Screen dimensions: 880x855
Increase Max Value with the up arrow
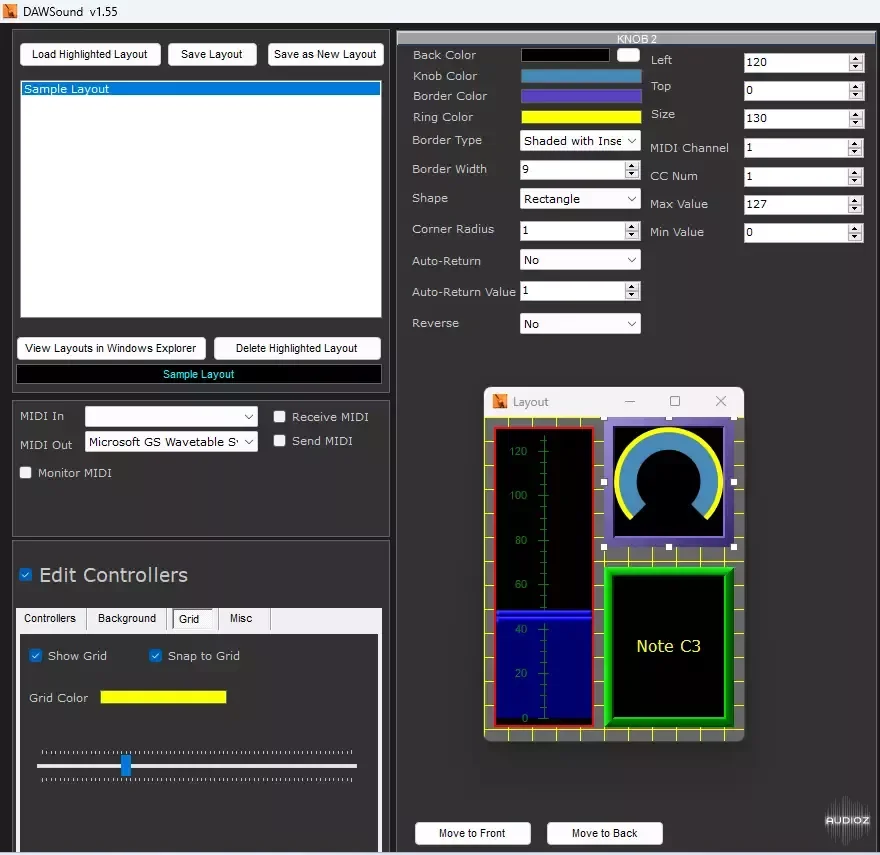click(x=855, y=200)
